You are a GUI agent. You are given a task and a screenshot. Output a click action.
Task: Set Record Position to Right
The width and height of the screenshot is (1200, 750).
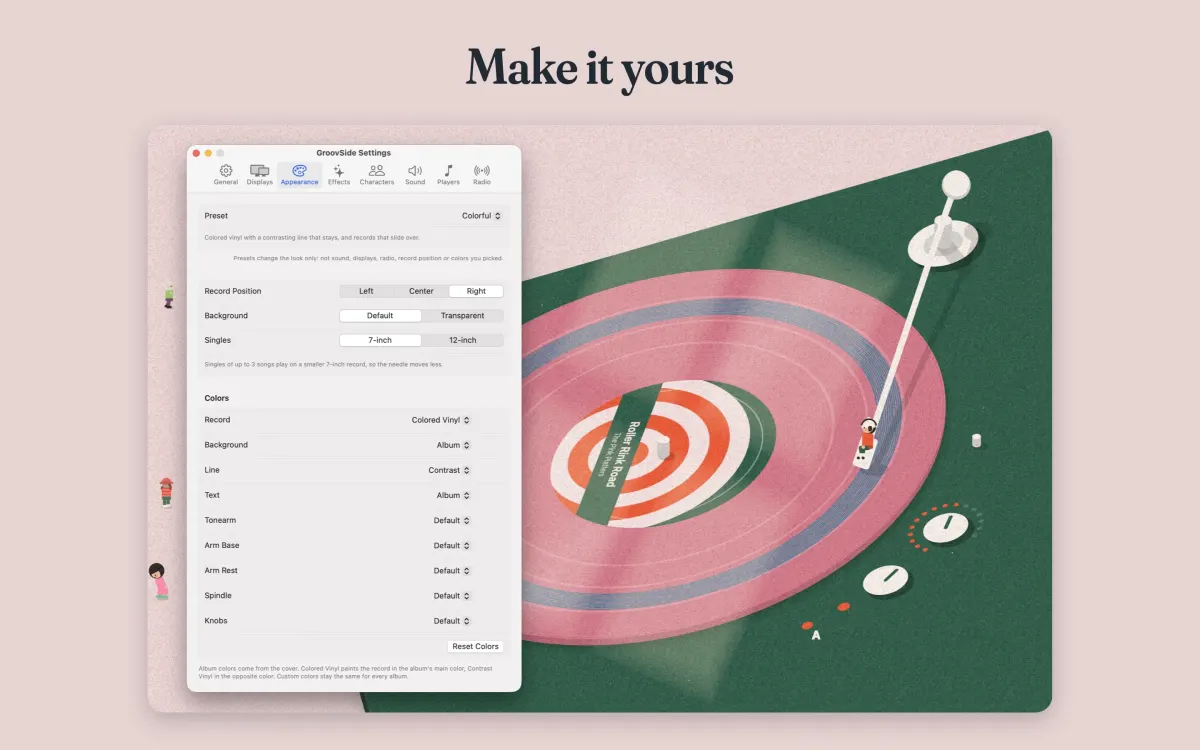[476, 291]
